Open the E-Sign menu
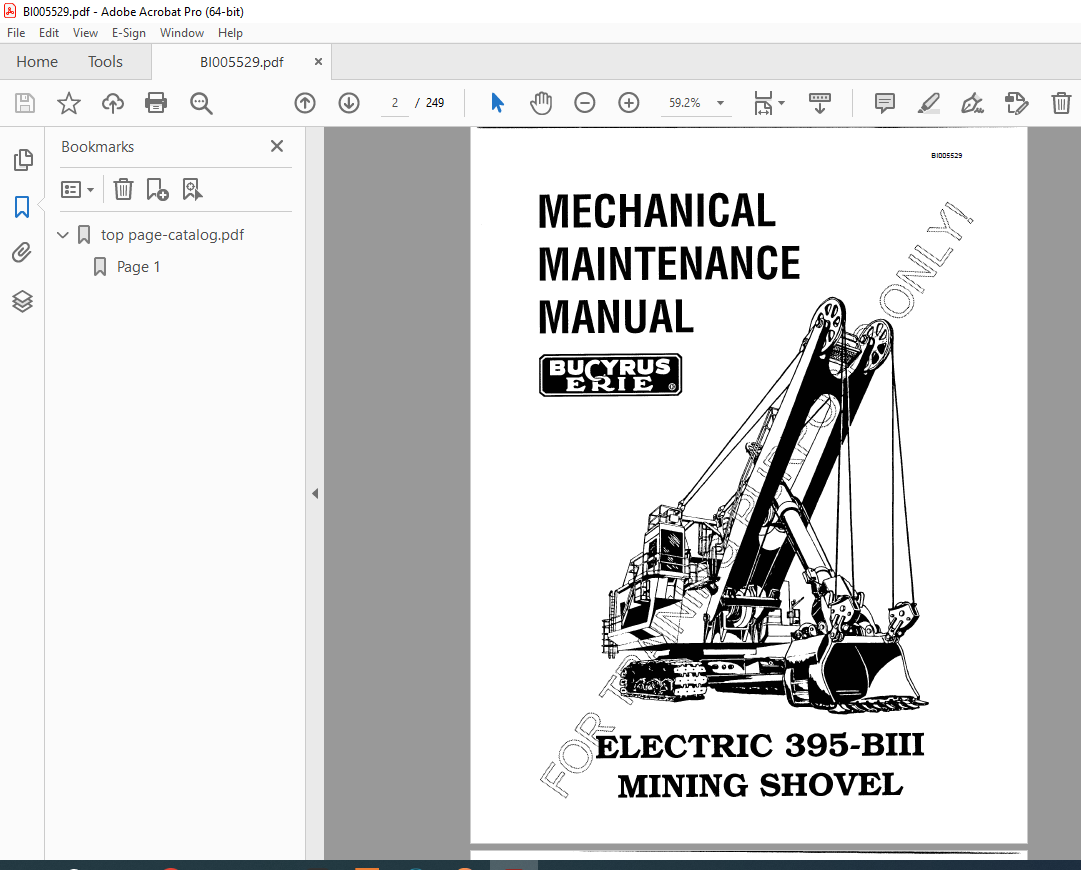This screenshot has width=1081, height=870. (x=129, y=33)
